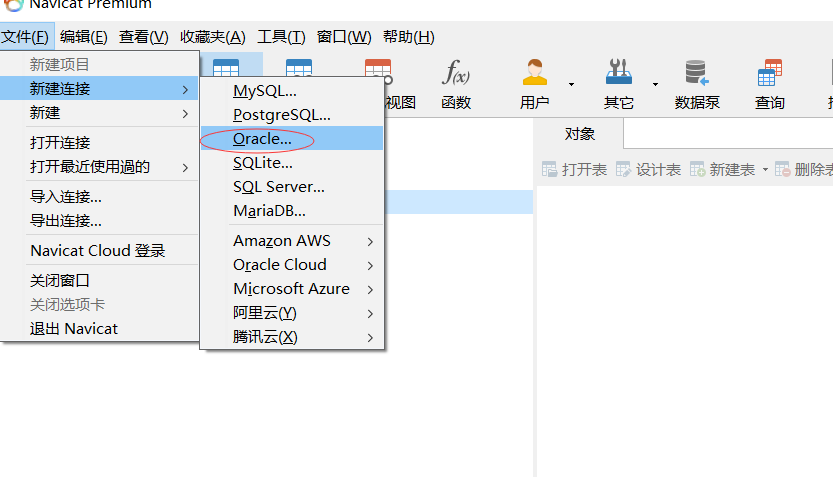Select 新建连接 in the File menu
The height and width of the screenshot is (477, 833).
(100, 88)
